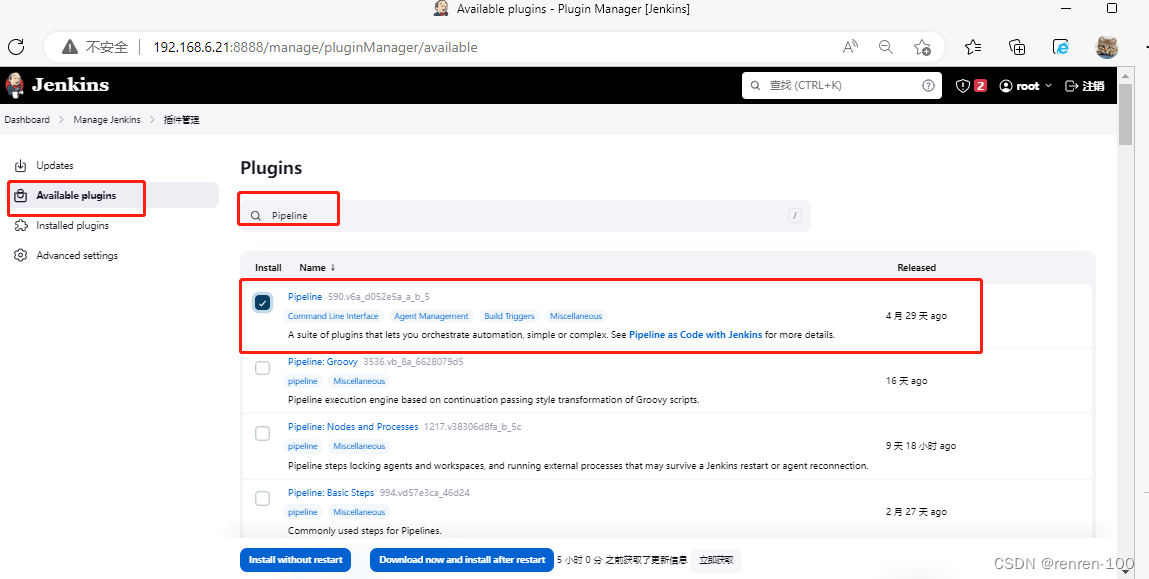Click Command Line Interface category tag

pyautogui.click(x=333, y=316)
